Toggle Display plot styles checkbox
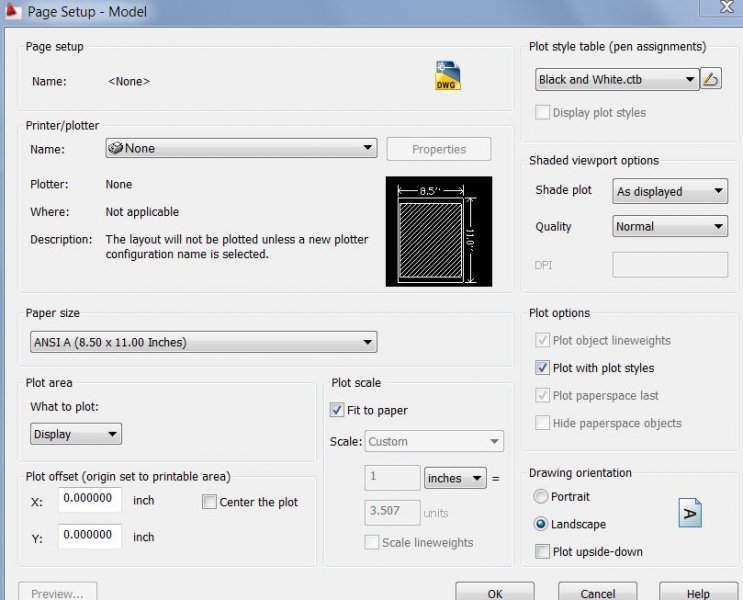The width and height of the screenshot is (743, 600). [x=542, y=112]
